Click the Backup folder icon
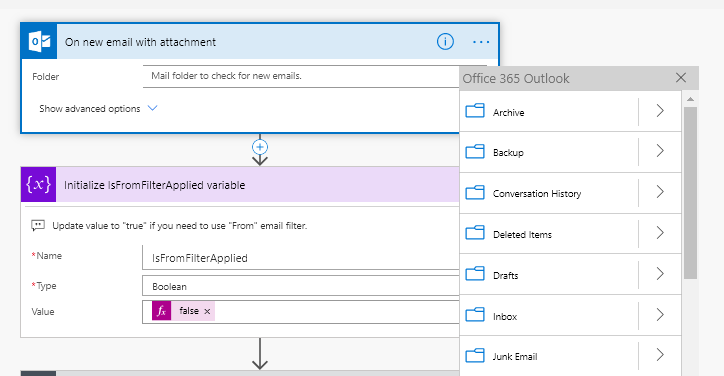The height and width of the screenshot is (376, 724). point(475,152)
